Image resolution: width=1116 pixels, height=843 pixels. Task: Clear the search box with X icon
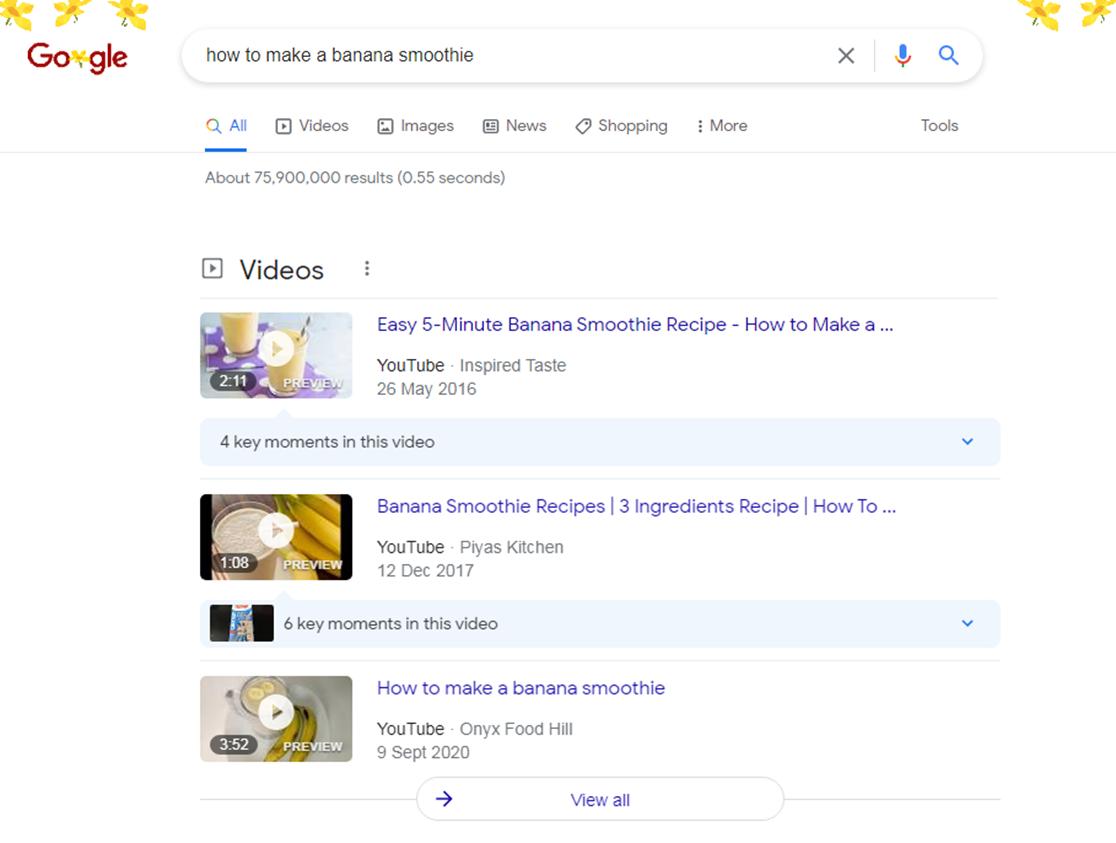pyautogui.click(x=846, y=56)
